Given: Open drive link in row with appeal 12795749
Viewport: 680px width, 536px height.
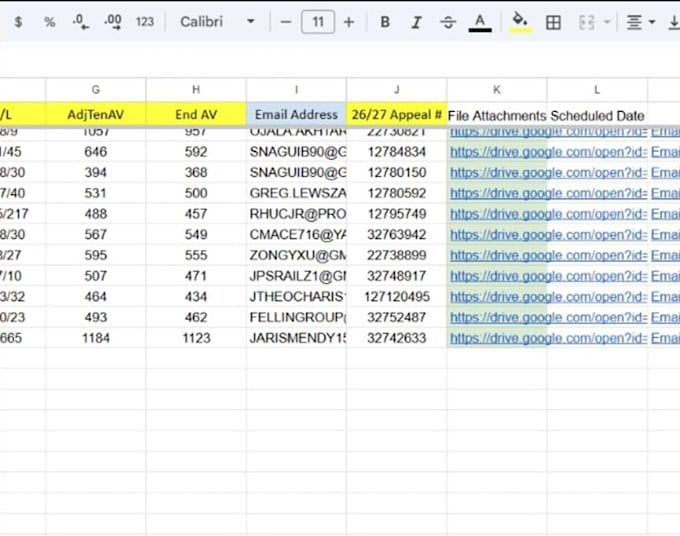Looking at the screenshot, I should (x=549, y=214).
